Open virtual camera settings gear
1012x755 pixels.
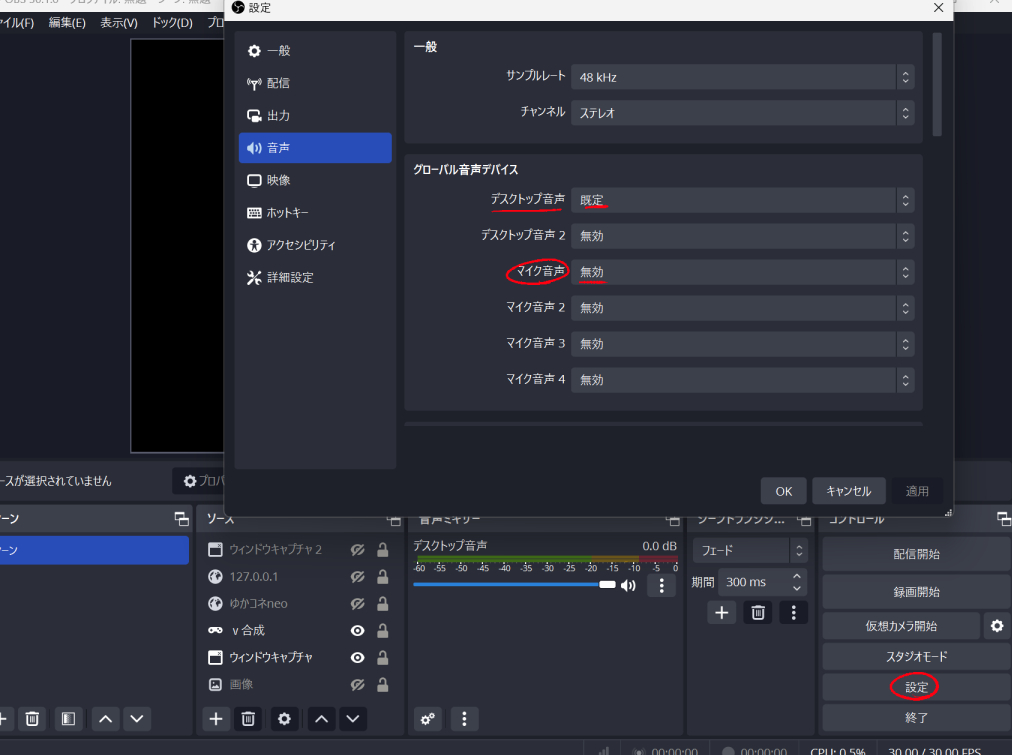point(997,626)
